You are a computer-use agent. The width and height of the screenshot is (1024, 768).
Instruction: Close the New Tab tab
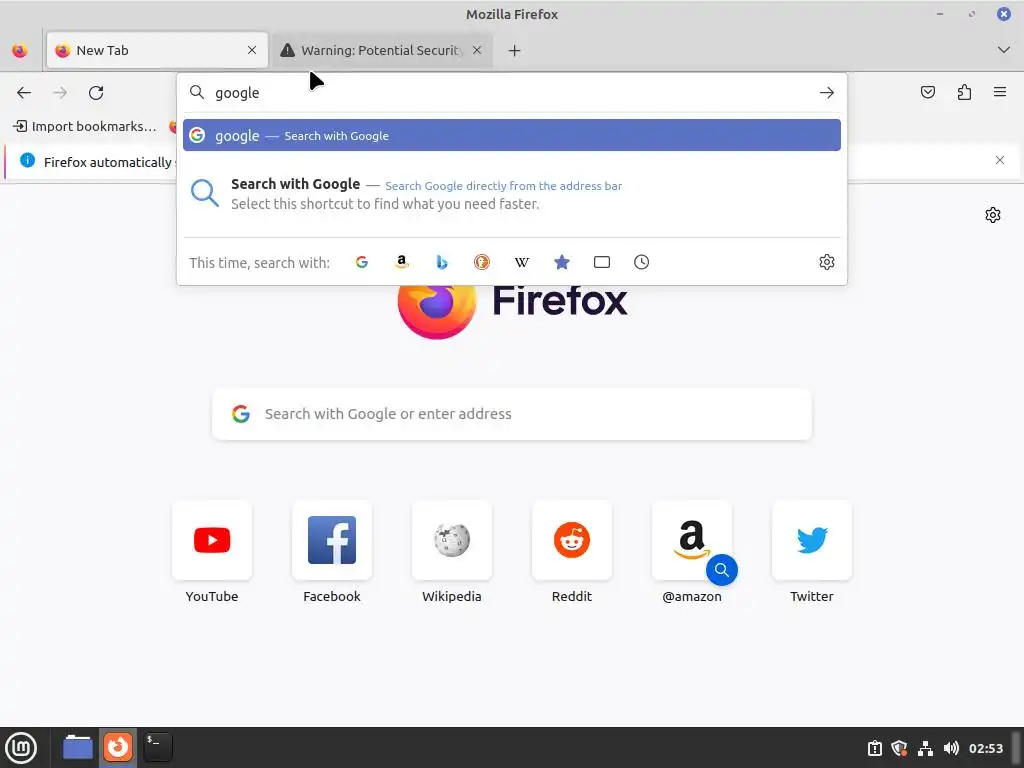click(252, 50)
